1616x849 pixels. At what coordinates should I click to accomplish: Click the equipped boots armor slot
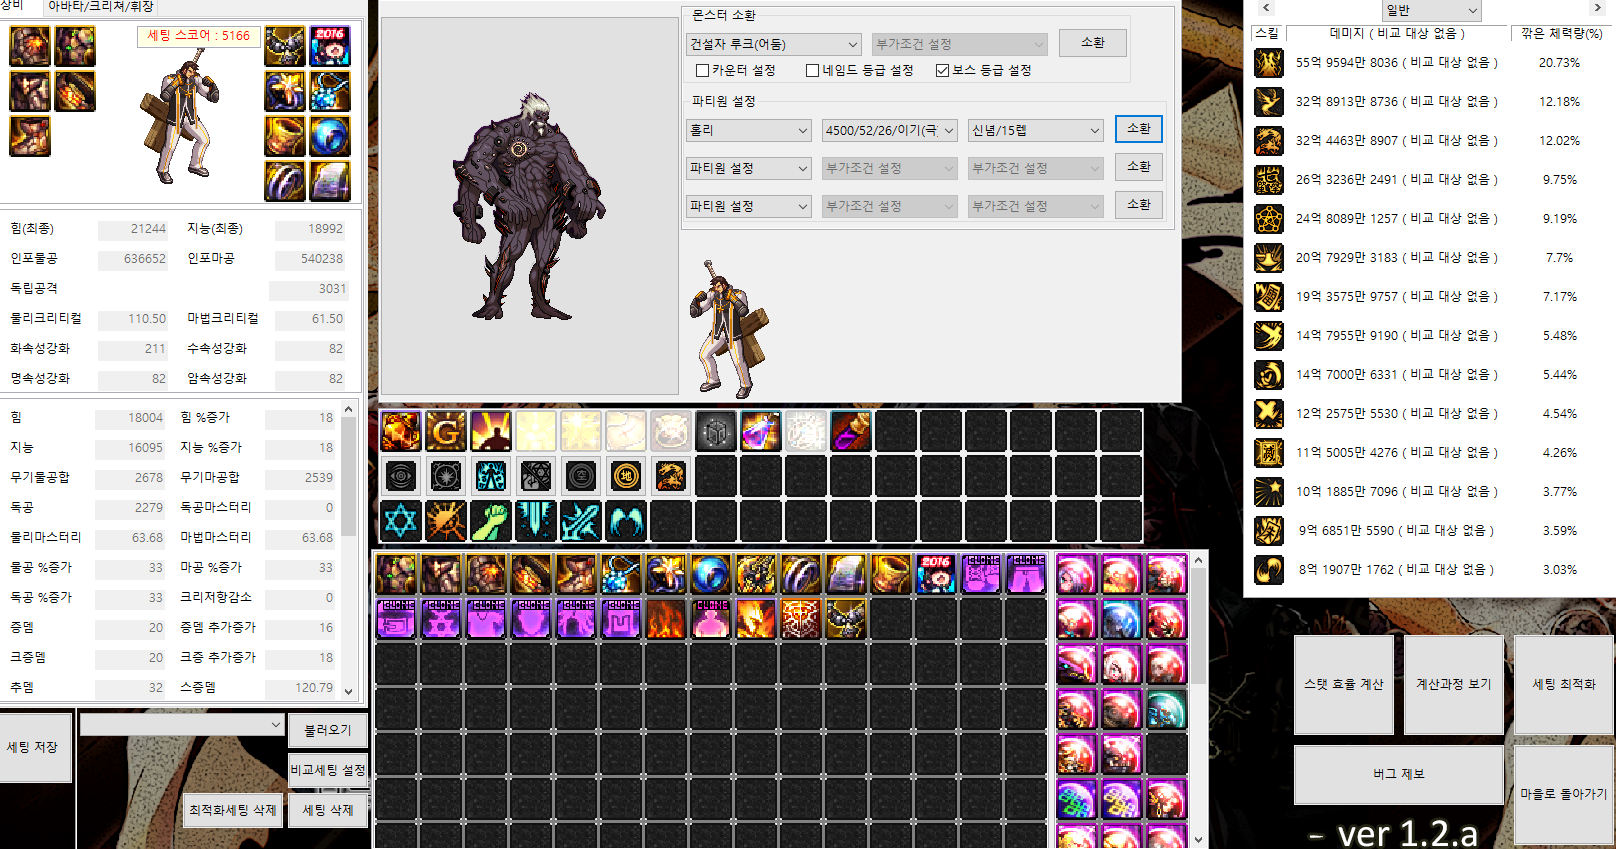click(x=30, y=136)
